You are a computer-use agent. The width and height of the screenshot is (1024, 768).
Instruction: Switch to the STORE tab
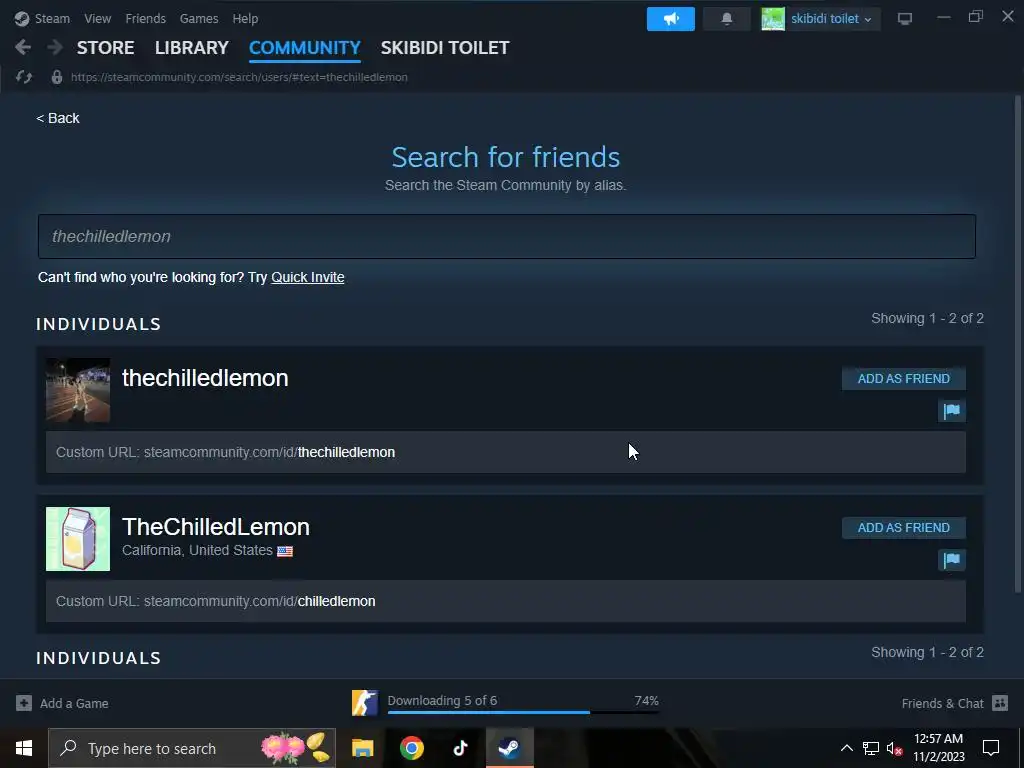coord(105,48)
